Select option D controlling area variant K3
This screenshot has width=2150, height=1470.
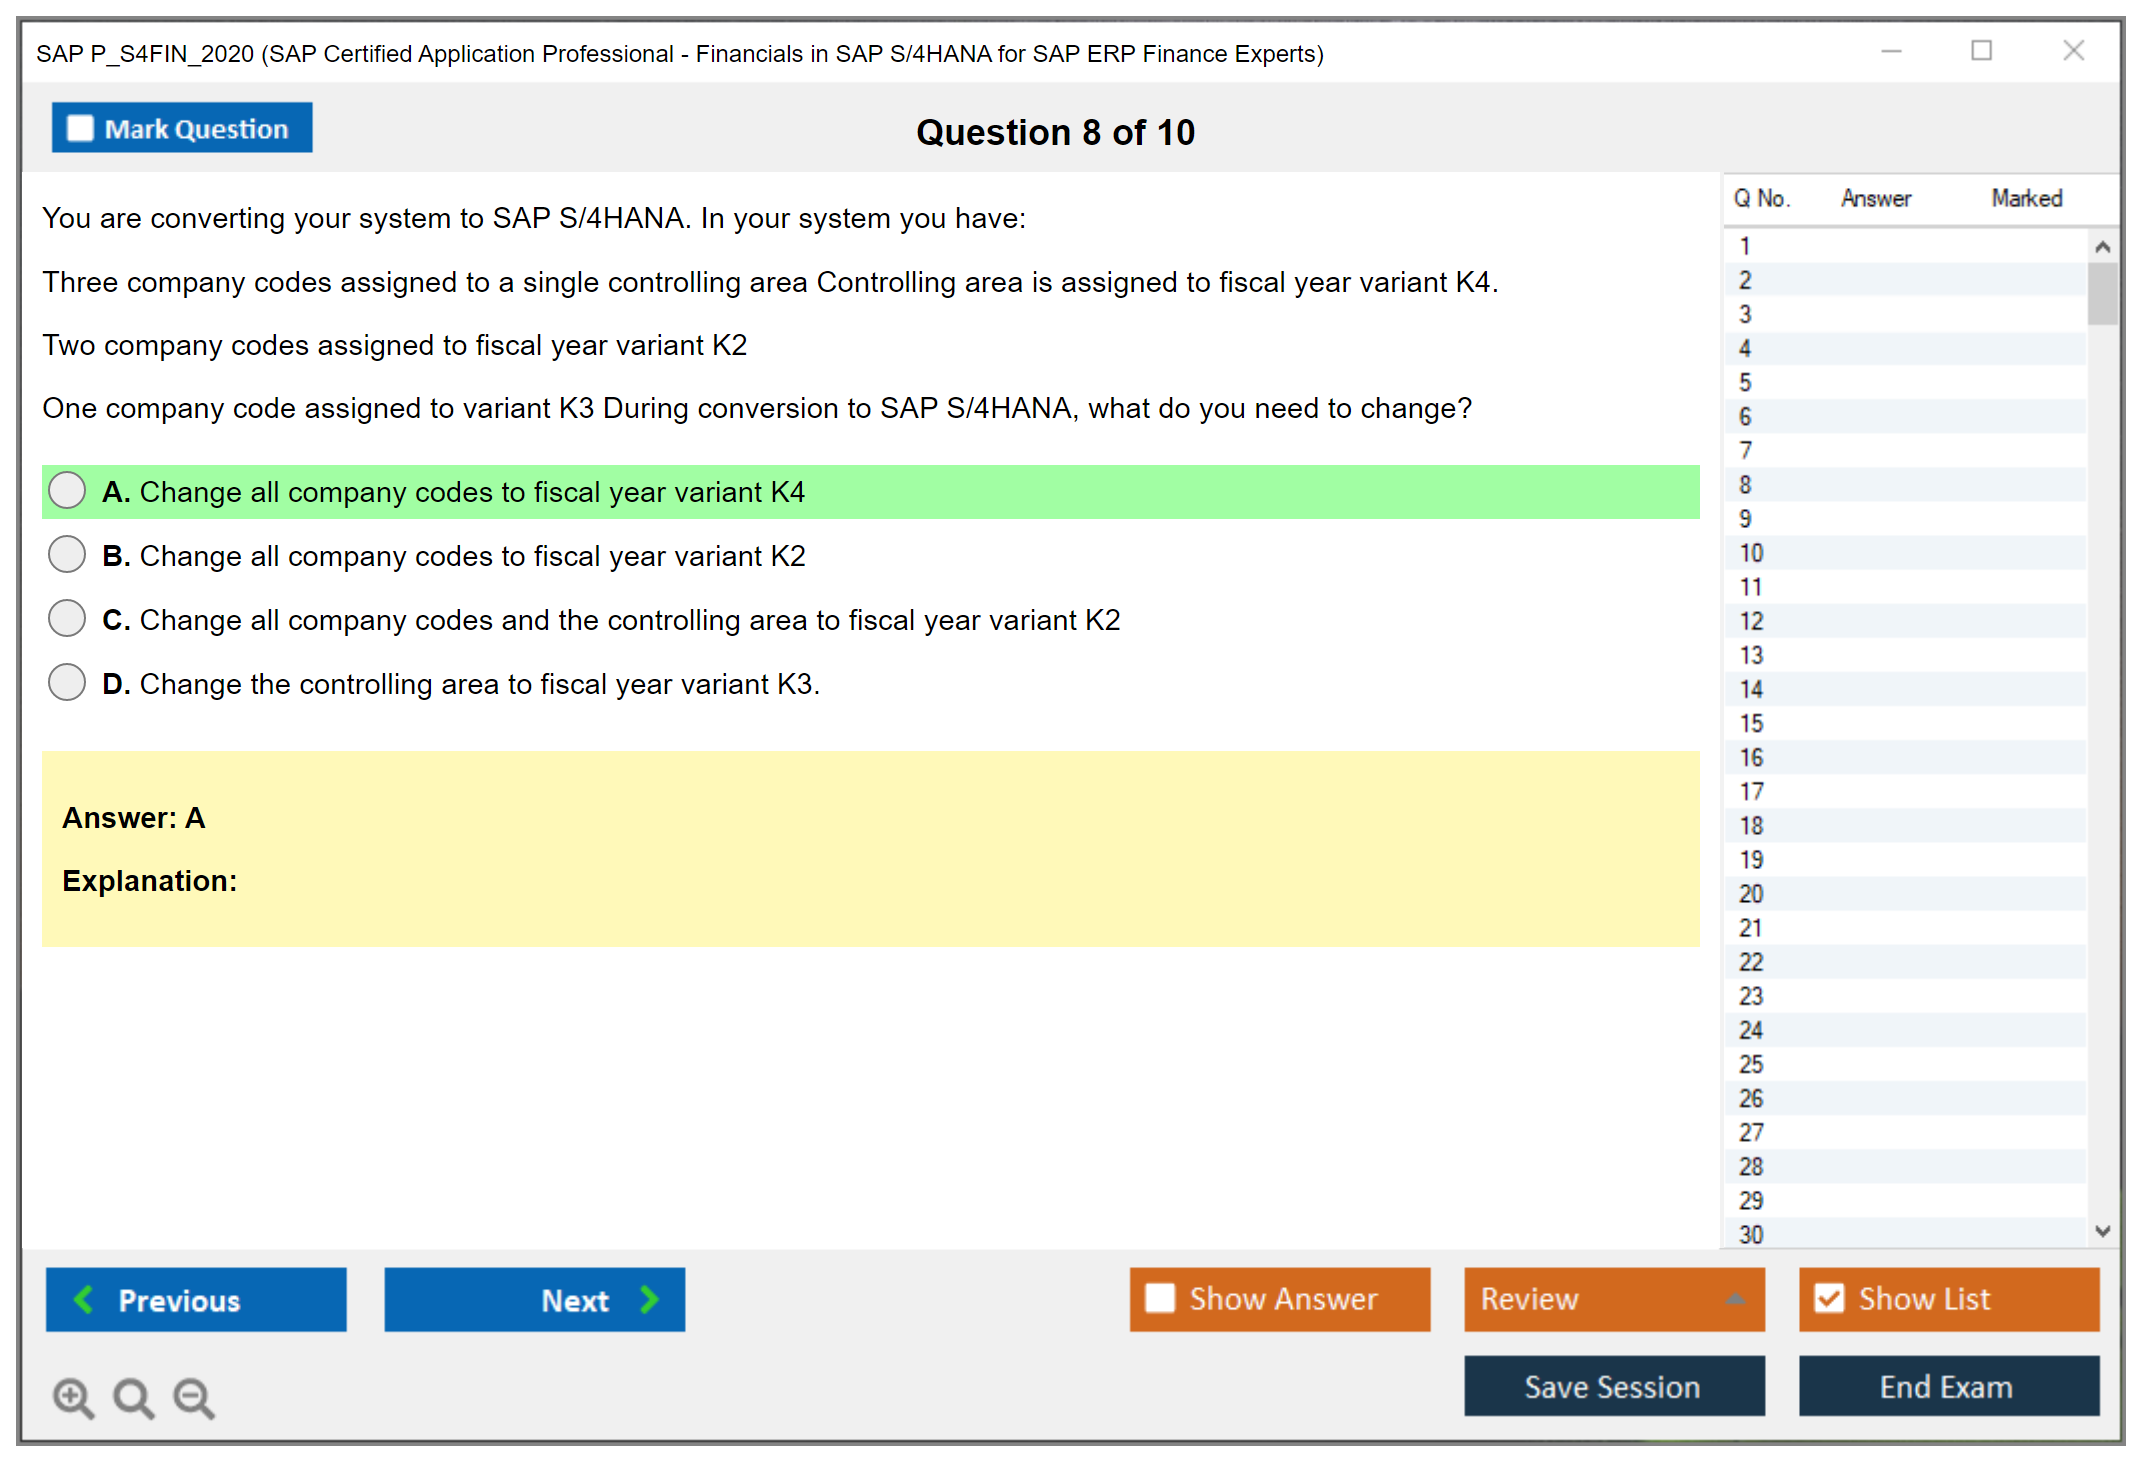[x=67, y=683]
